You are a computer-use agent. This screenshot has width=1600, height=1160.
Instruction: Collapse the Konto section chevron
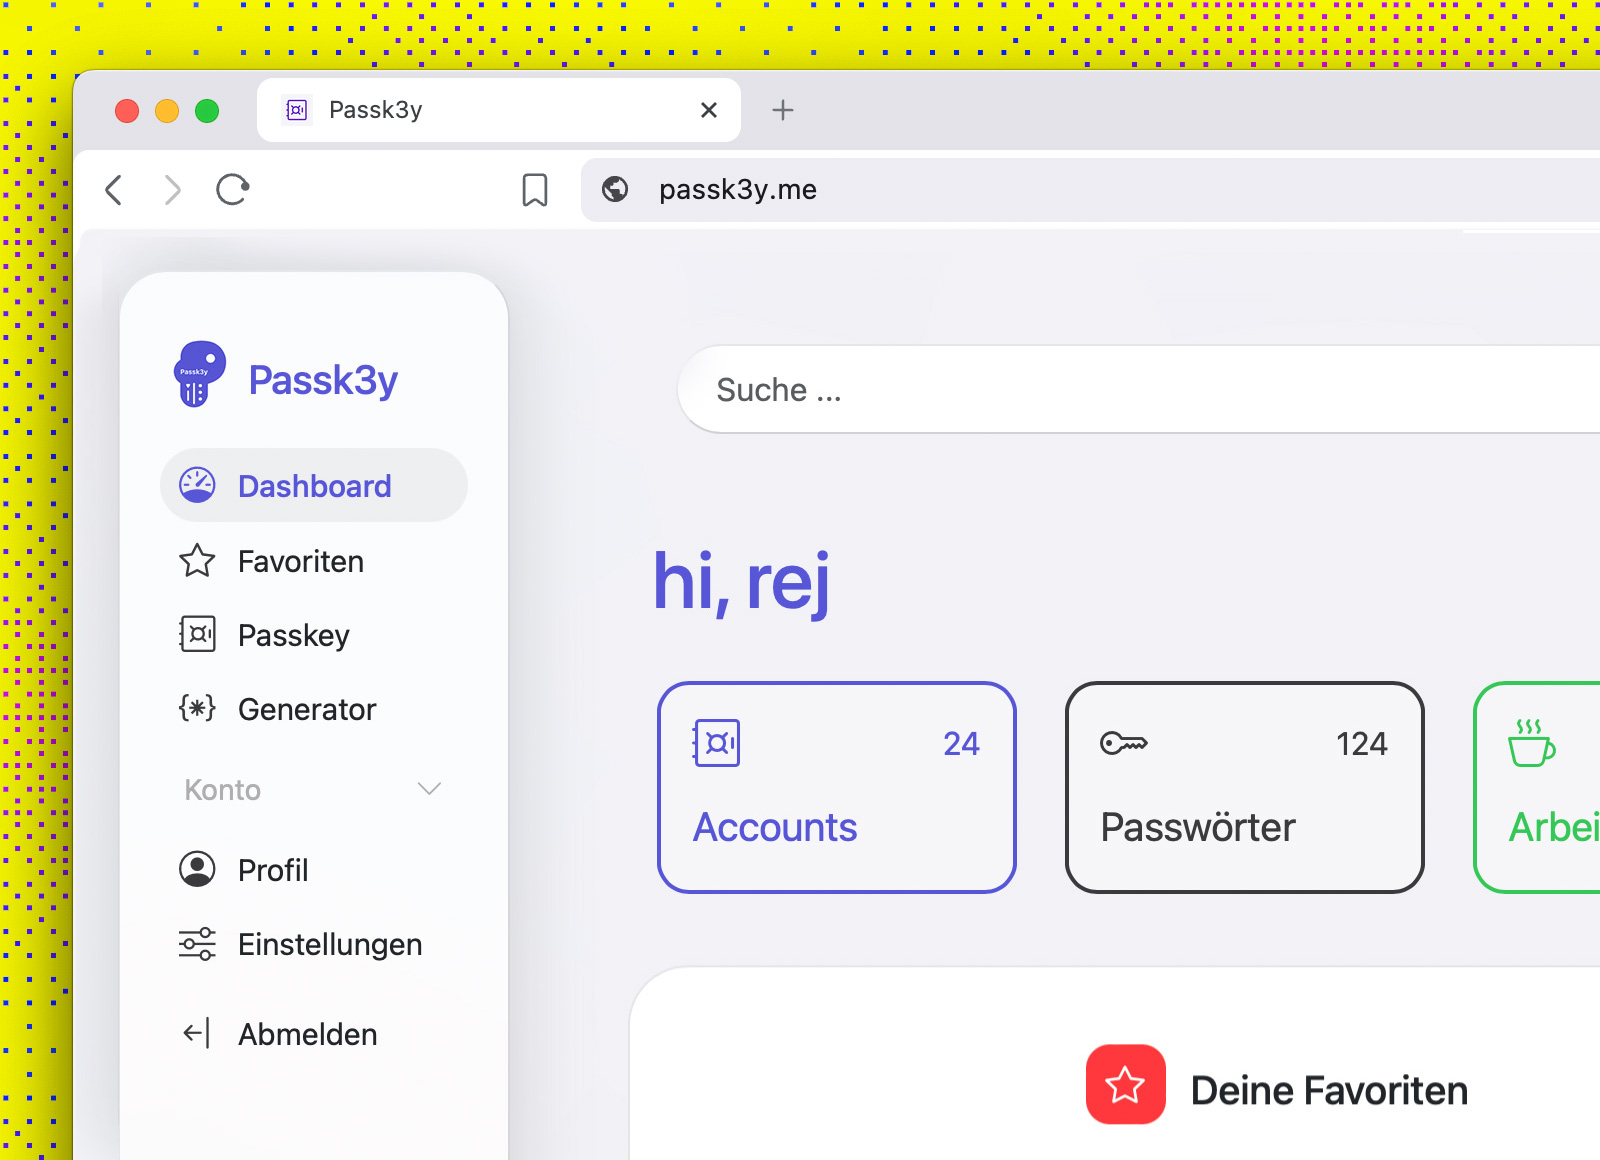(429, 789)
